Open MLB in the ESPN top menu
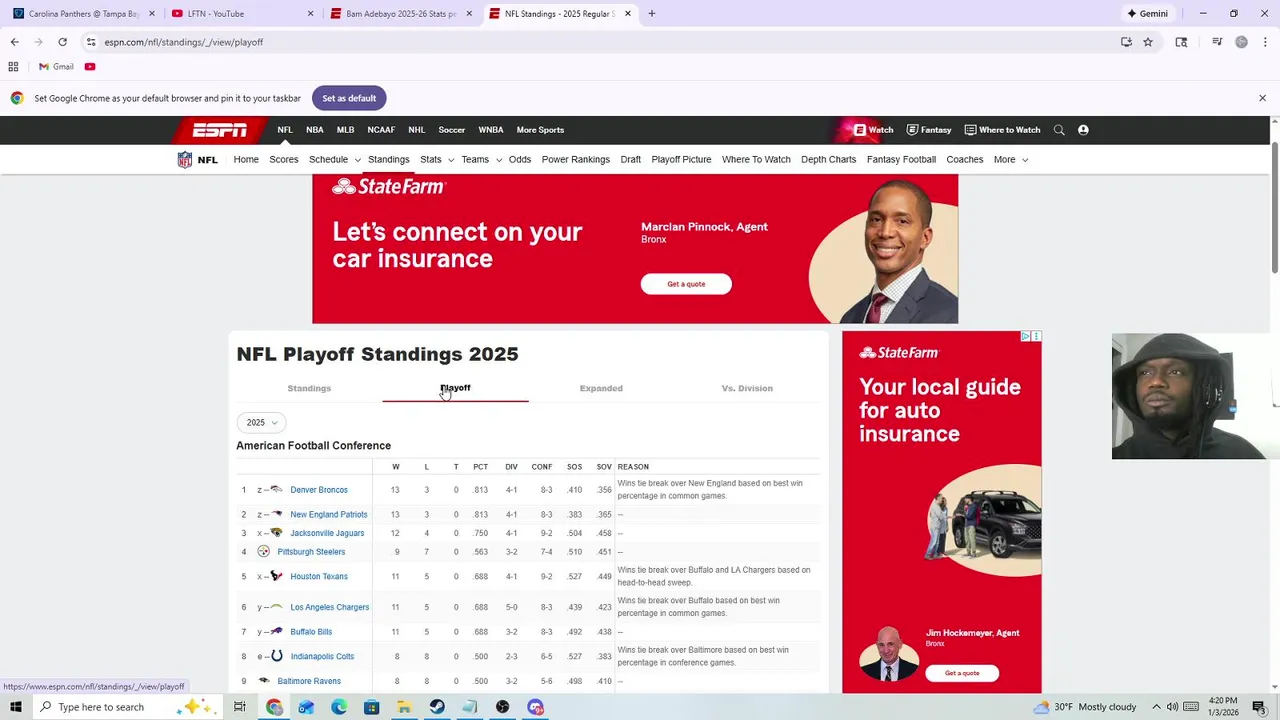Viewport: 1280px width, 720px height. click(x=345, y=130)
